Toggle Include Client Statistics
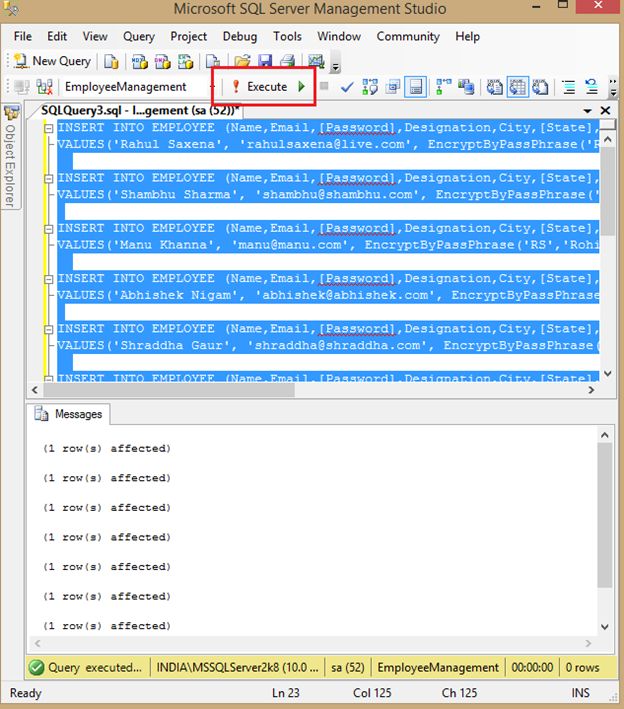Image resolution: width=624 pixels, height=709 pixels. coord(466,86)
